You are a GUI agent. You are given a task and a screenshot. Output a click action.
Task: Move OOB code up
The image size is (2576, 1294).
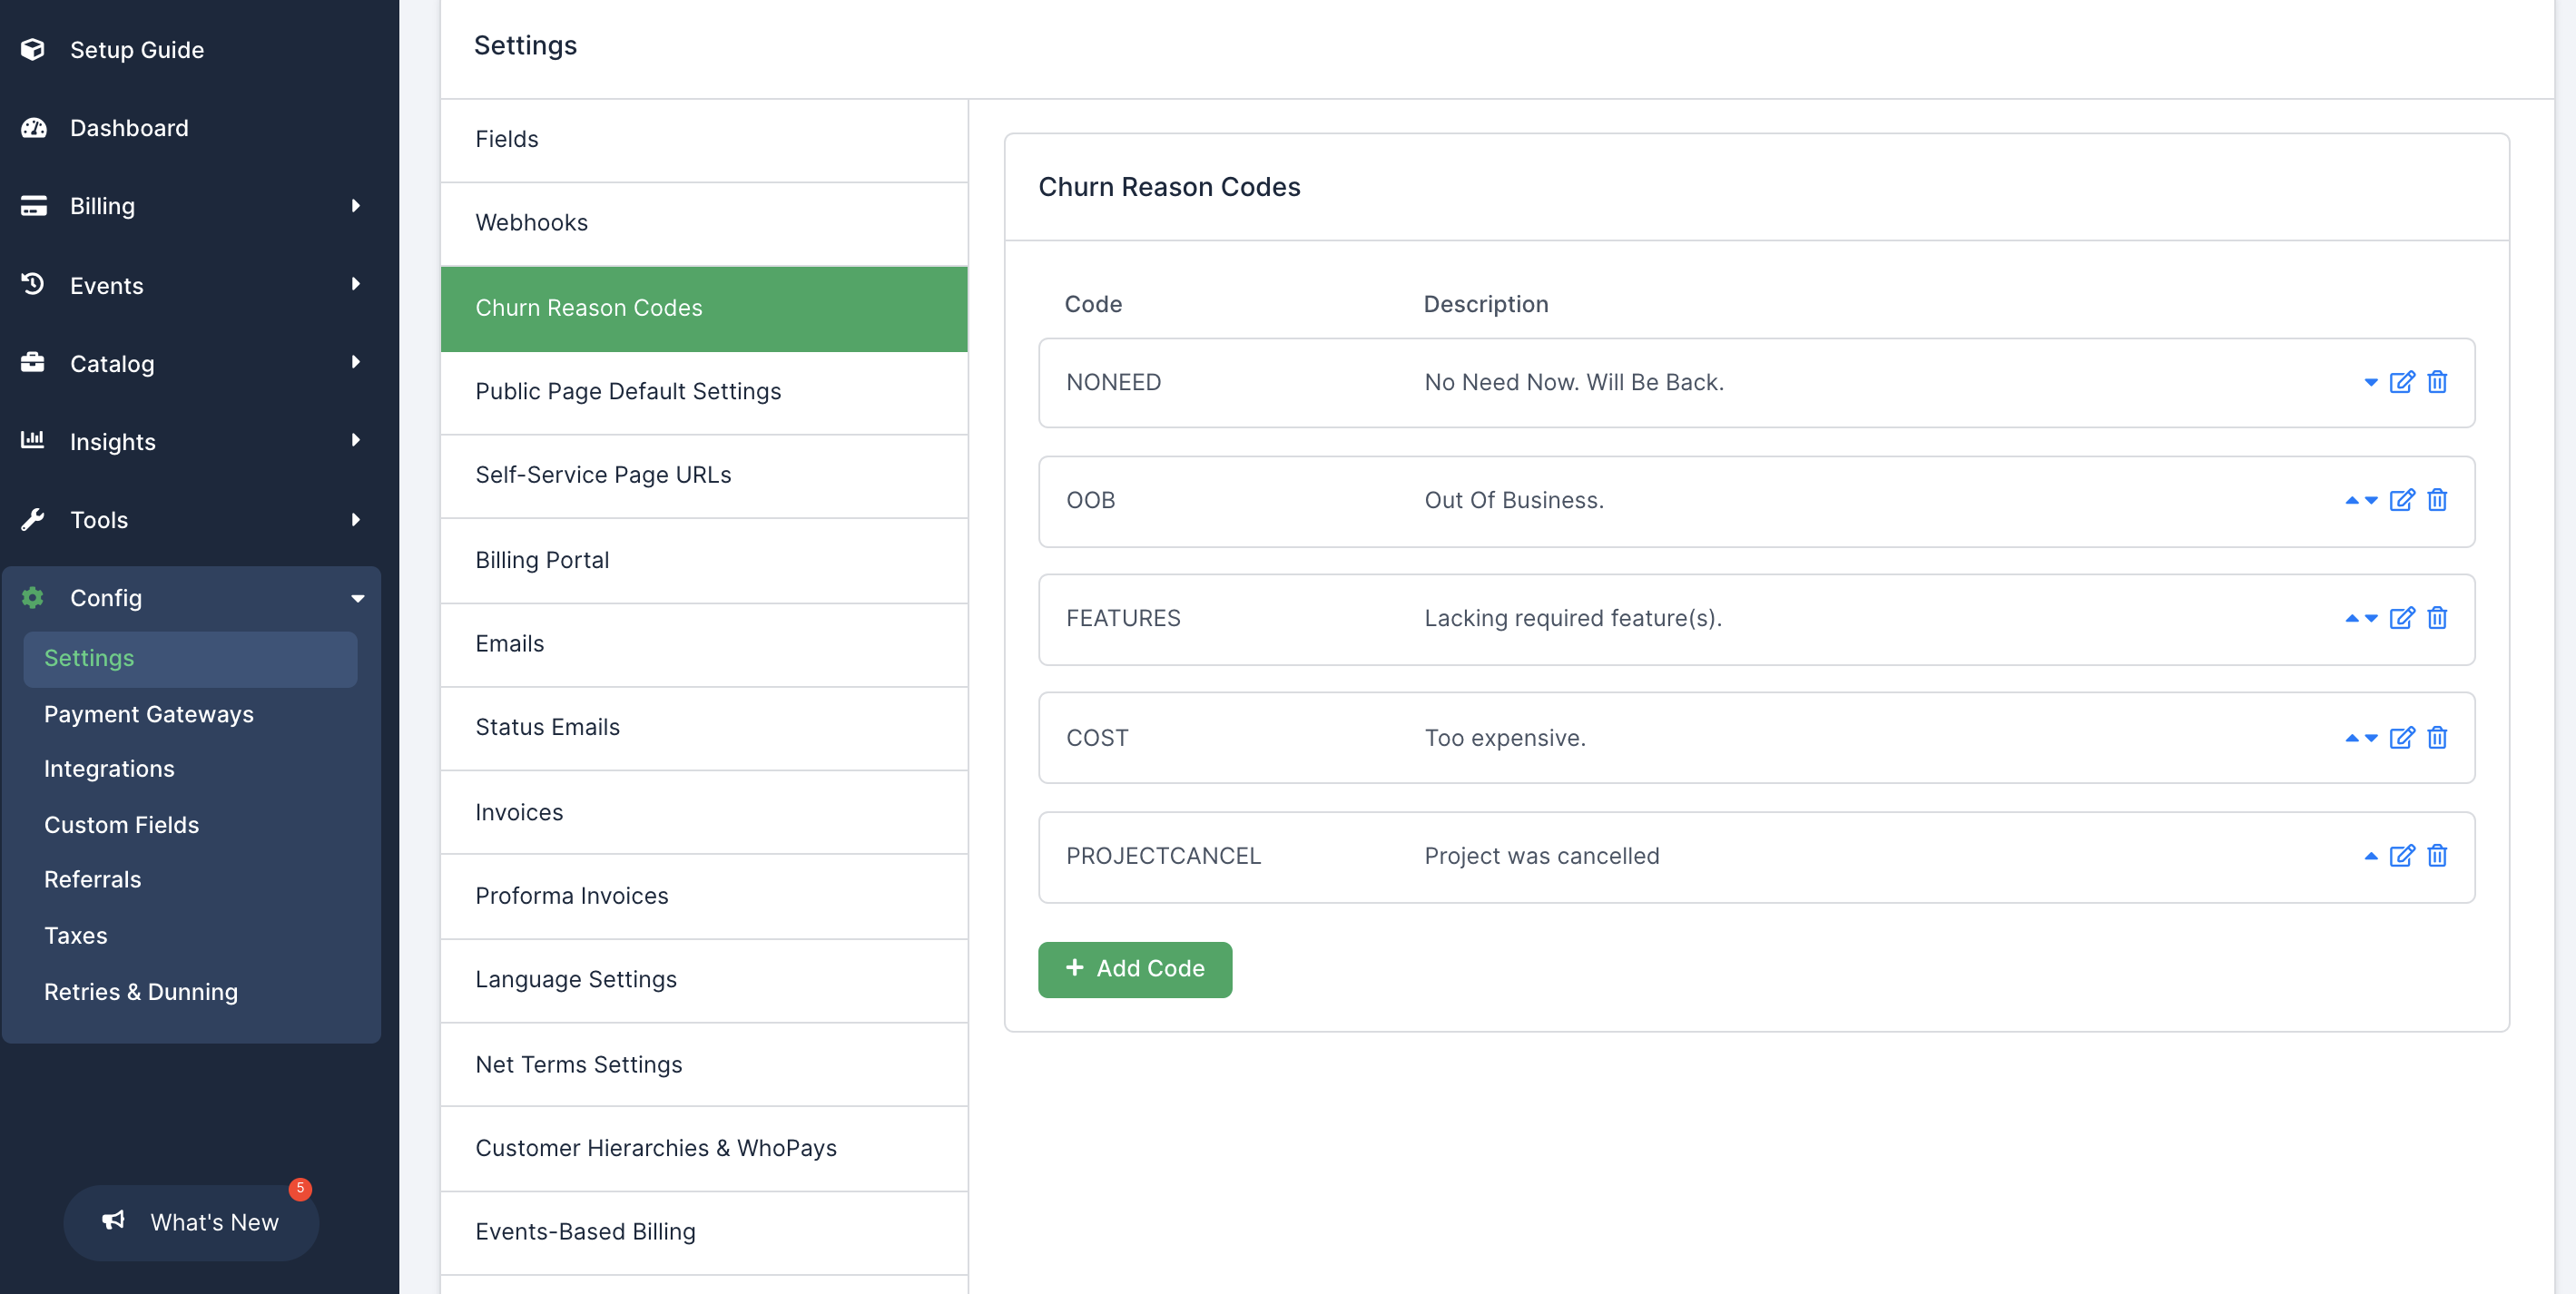coord(2351,500)
